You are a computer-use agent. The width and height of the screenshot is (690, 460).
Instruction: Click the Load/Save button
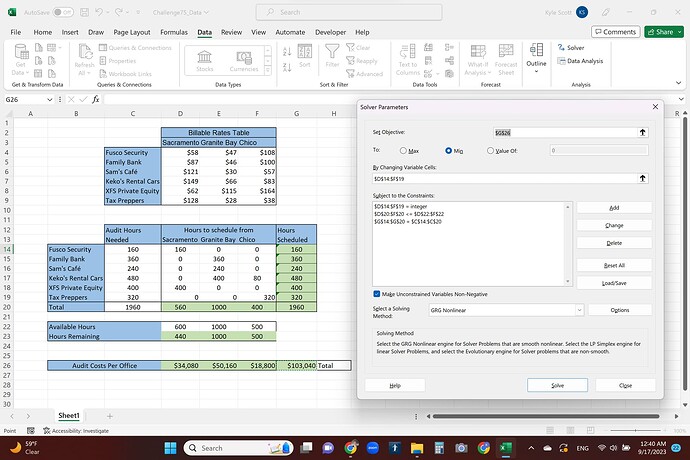coord(614,283)
